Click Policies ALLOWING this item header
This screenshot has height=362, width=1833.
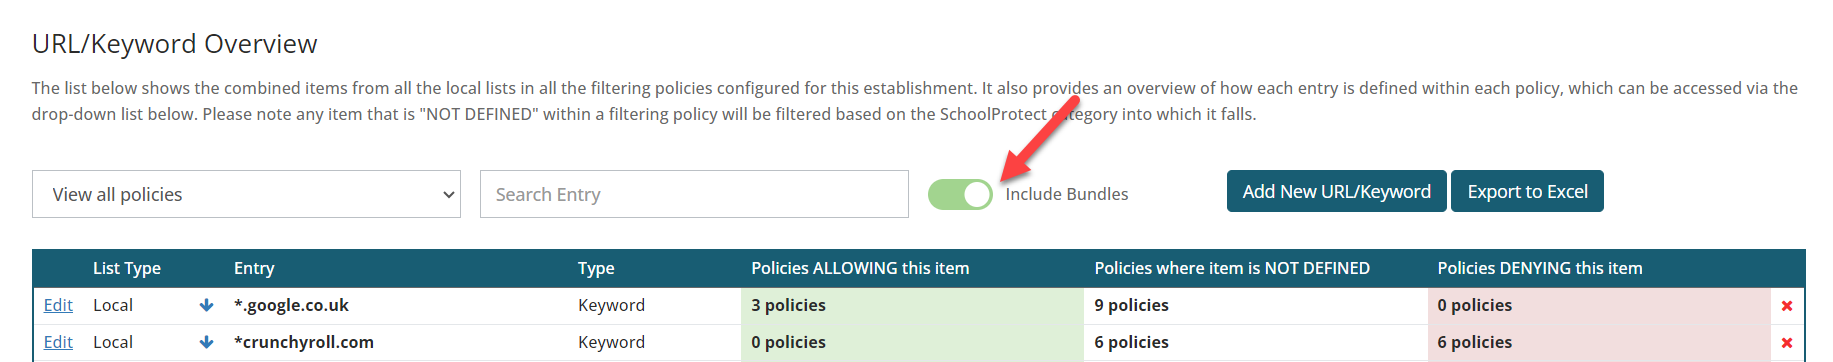tap(860, 268)
